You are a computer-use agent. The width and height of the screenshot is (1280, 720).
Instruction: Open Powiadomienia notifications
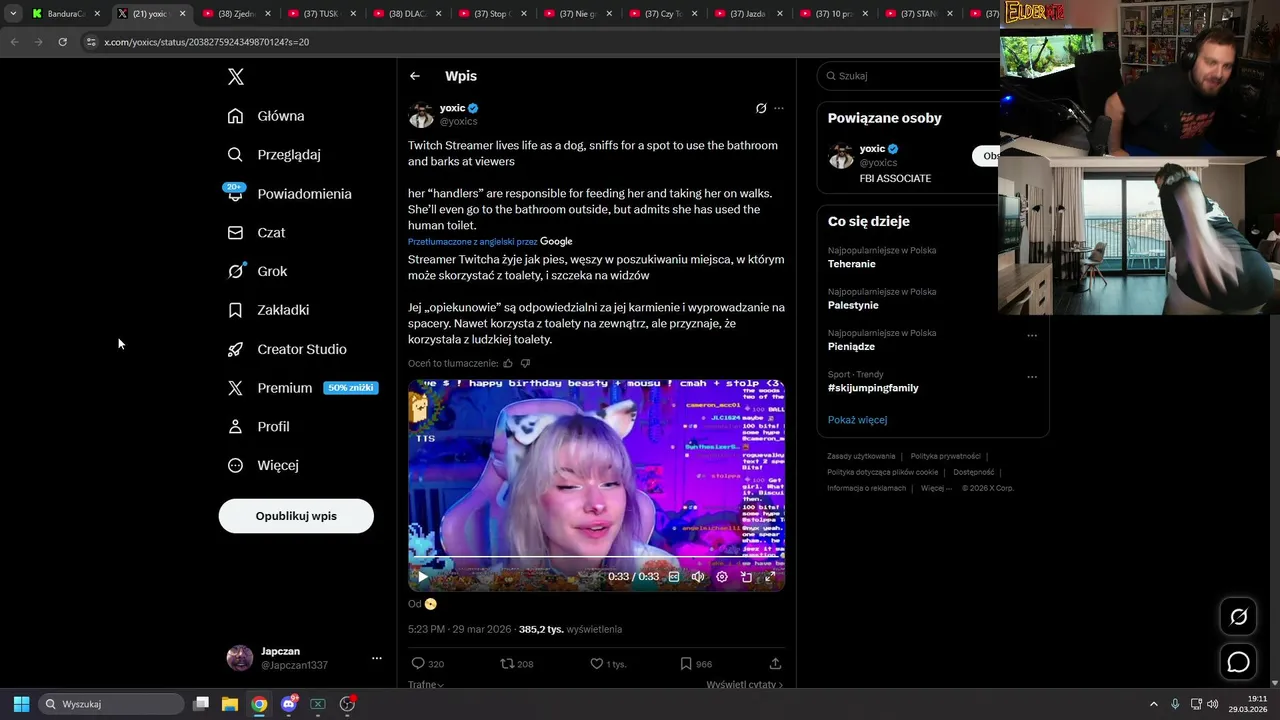pos(289,194)
